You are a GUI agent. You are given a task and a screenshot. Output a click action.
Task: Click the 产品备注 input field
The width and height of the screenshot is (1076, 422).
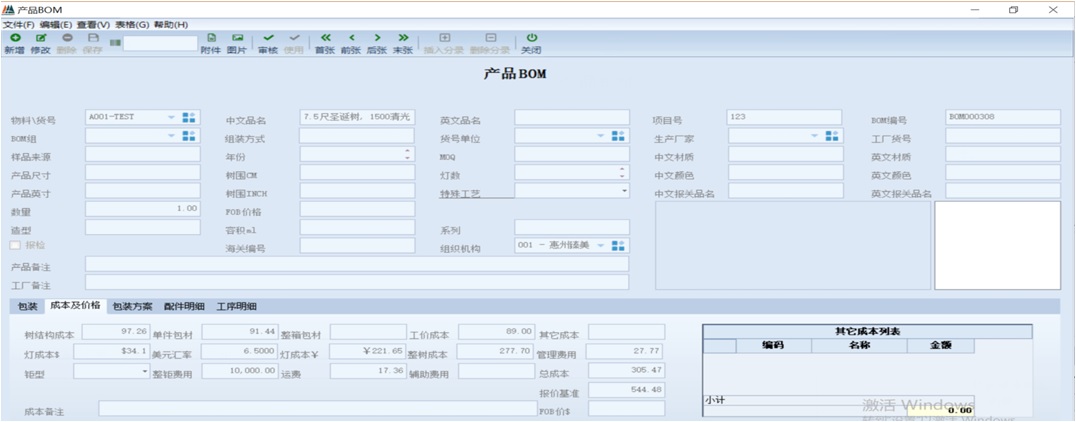tap(357, 264)
